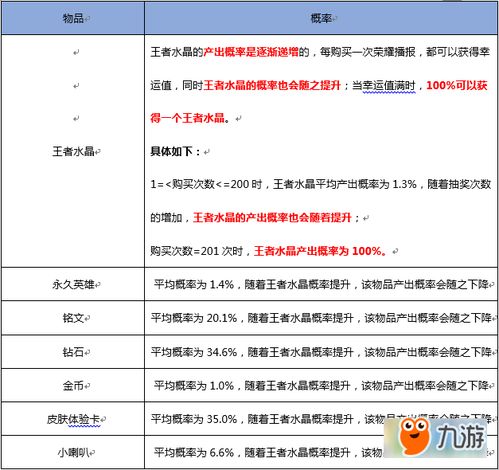Select the 钻石 item cell
The width and height of the screenshot is (499, 470).
[x=73, y=352]
